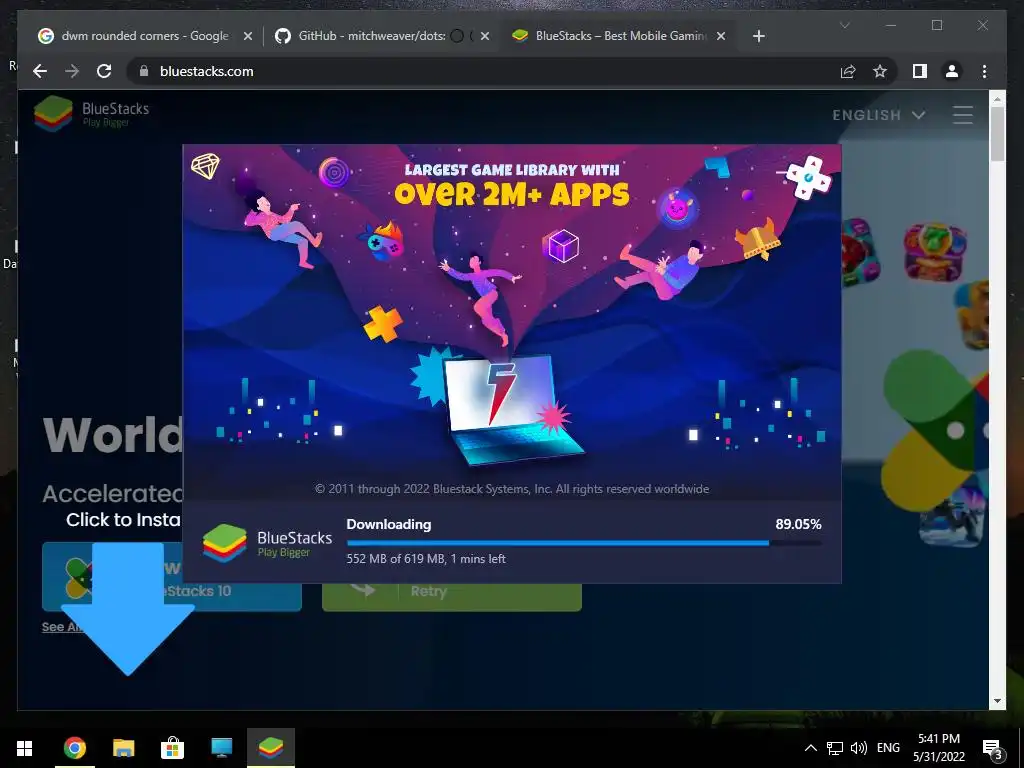Click the BlueStacks 10 download button
Screen dimensions: 1024x768
[x=172, y=577]
